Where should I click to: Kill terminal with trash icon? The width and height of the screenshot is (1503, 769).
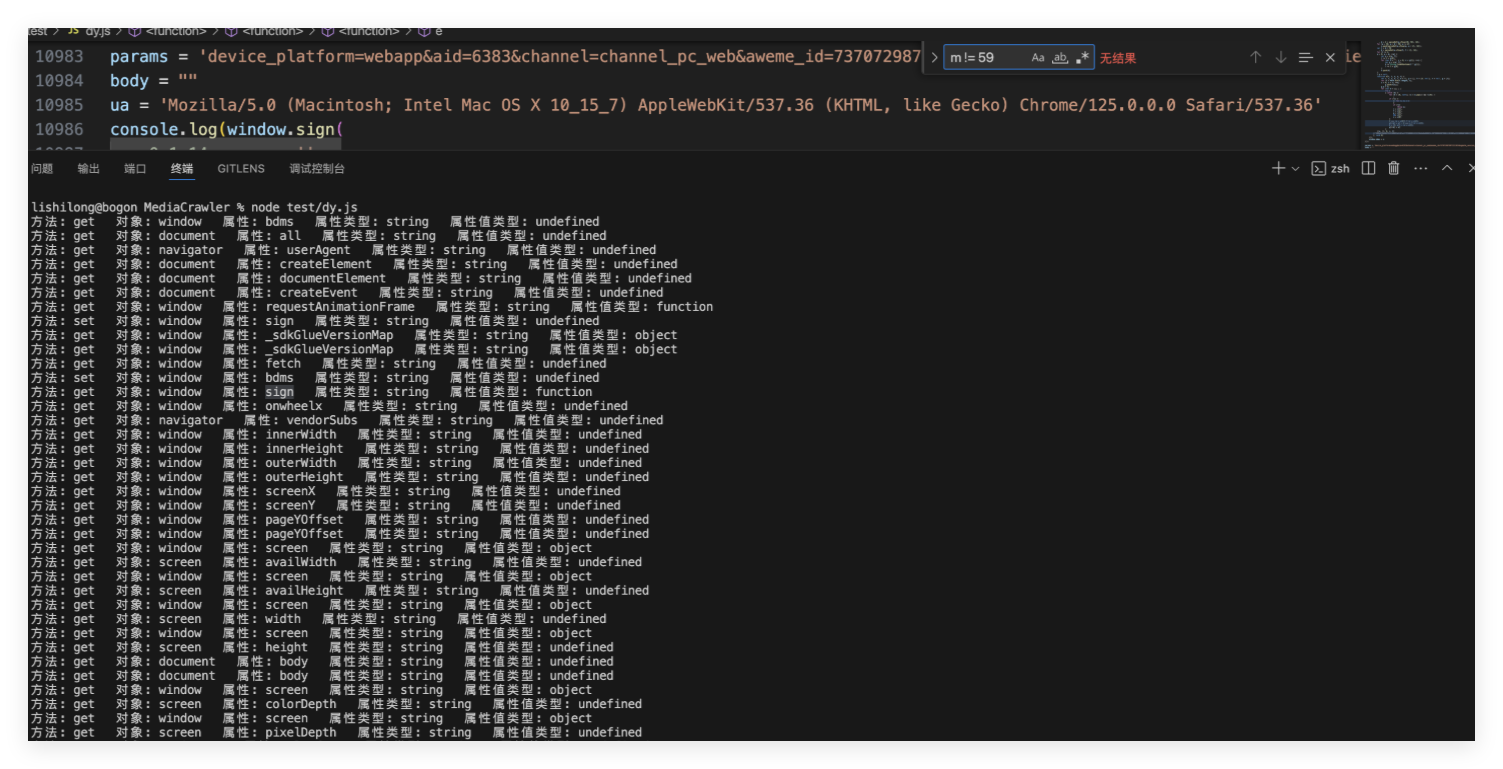coord(1394,168)
